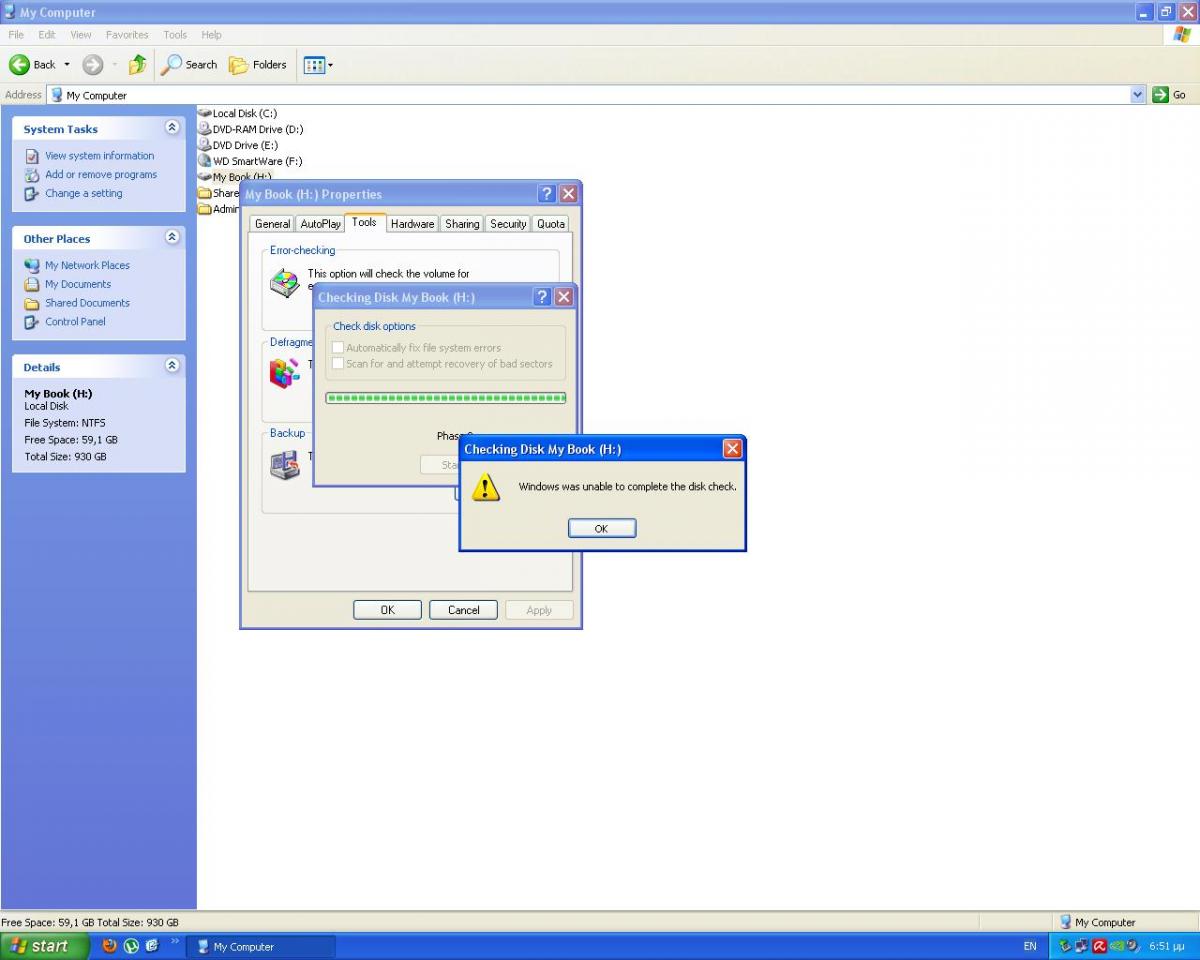
Task: Open the View menu
Action: (x=81, y=35)
